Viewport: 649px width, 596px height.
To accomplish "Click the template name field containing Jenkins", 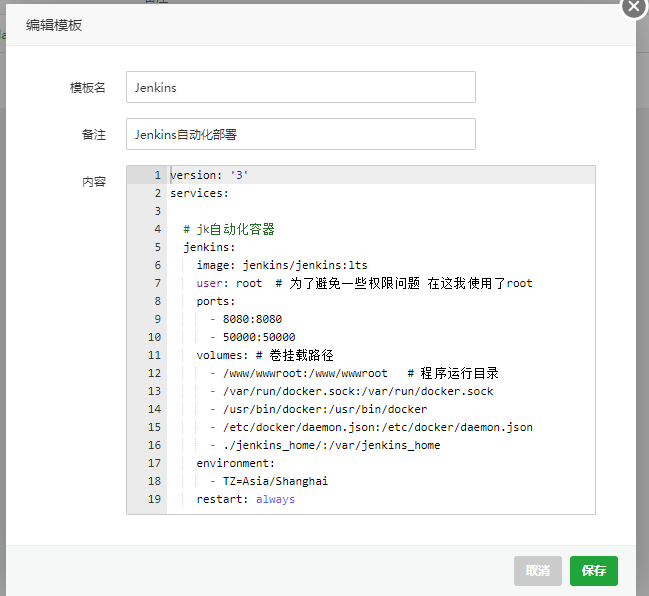I will point(301,87).
